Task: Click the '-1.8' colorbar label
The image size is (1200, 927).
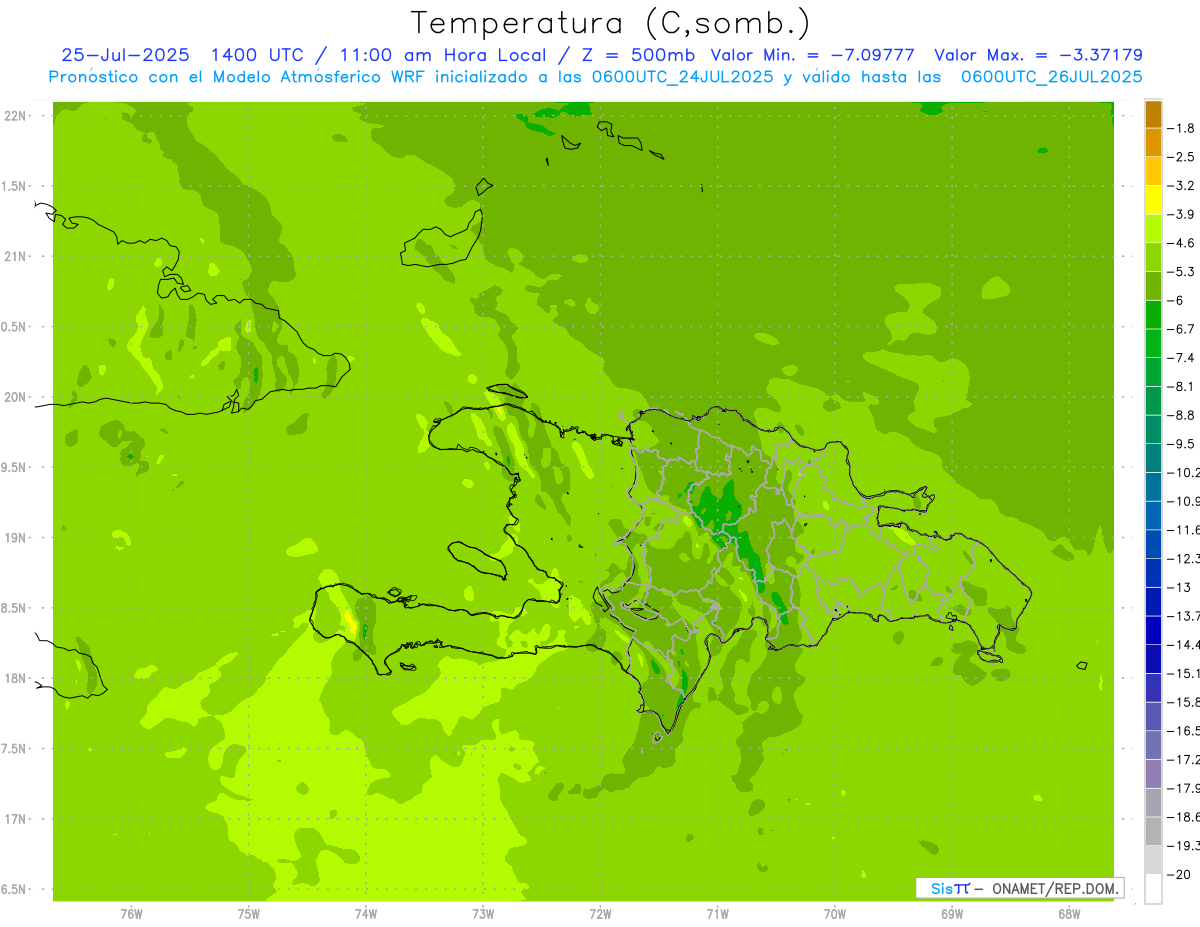Action: pos(1183,128)
